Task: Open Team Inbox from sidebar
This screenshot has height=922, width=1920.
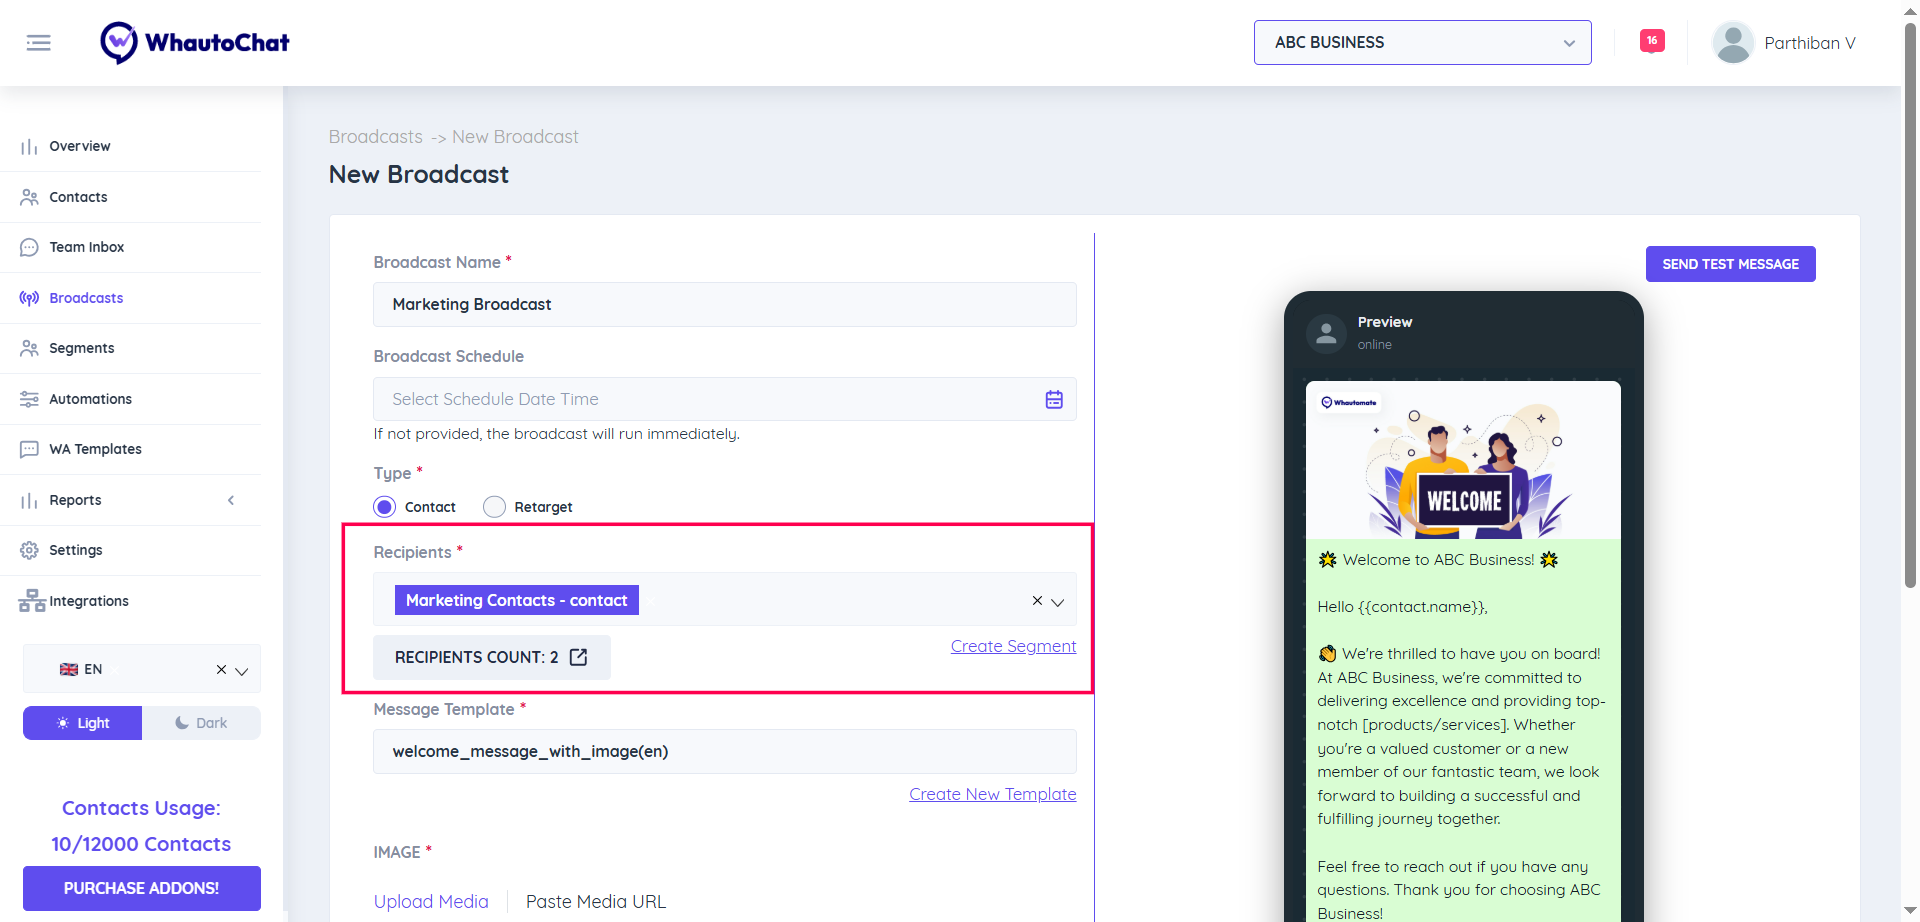Action: [x=87, y=247]
